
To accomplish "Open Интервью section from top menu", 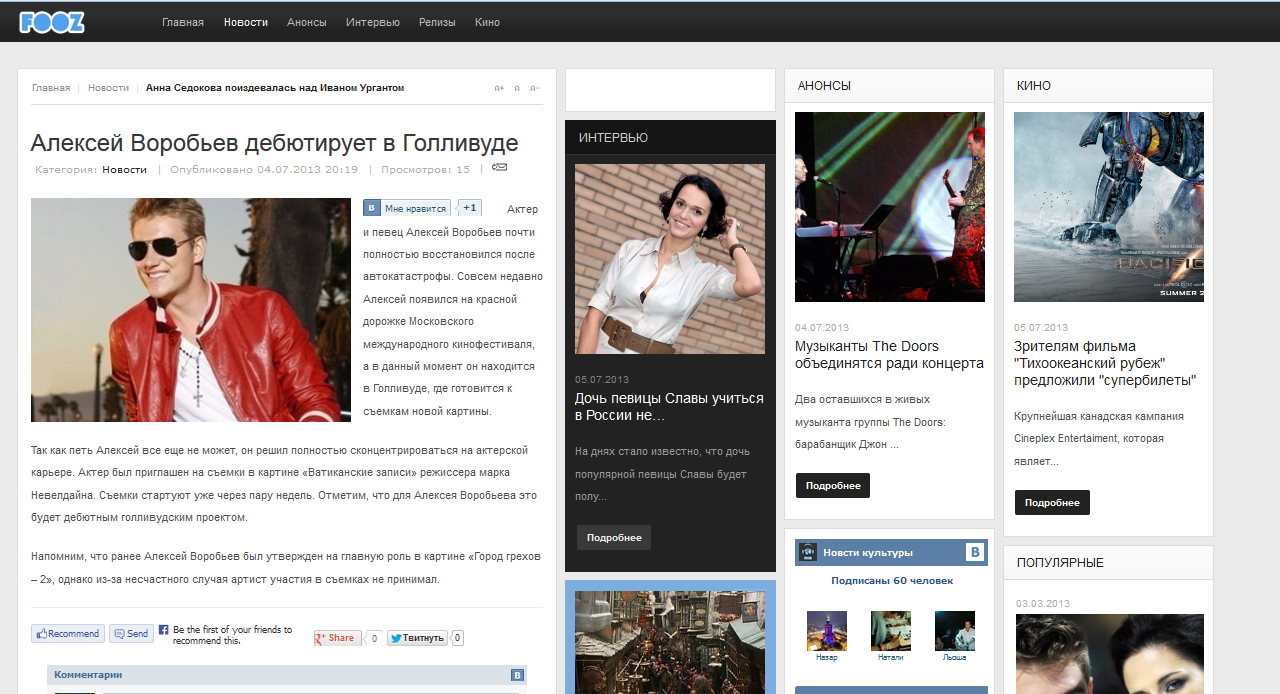I will 372,22.
